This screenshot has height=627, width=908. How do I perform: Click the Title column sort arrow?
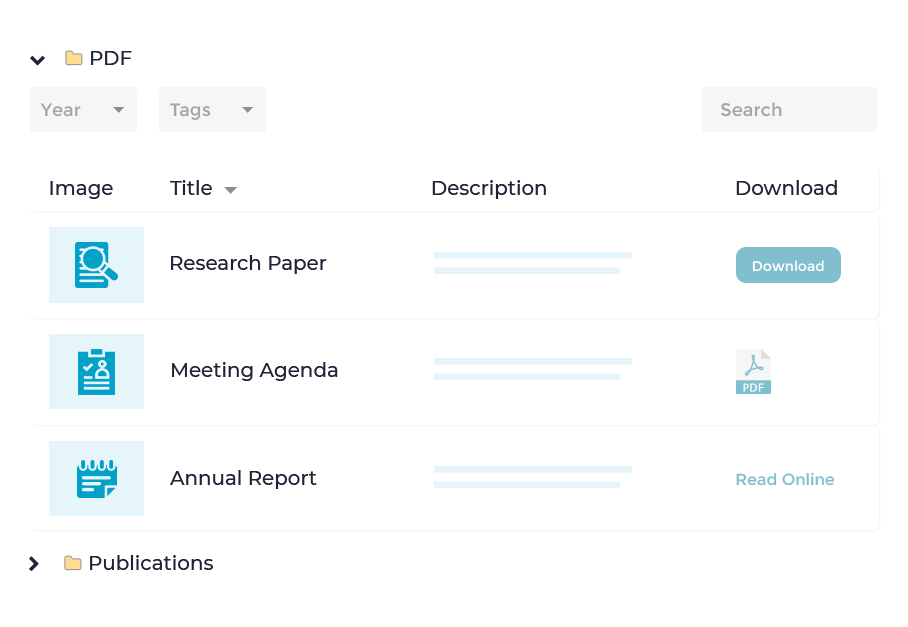(x=230, y=190)
